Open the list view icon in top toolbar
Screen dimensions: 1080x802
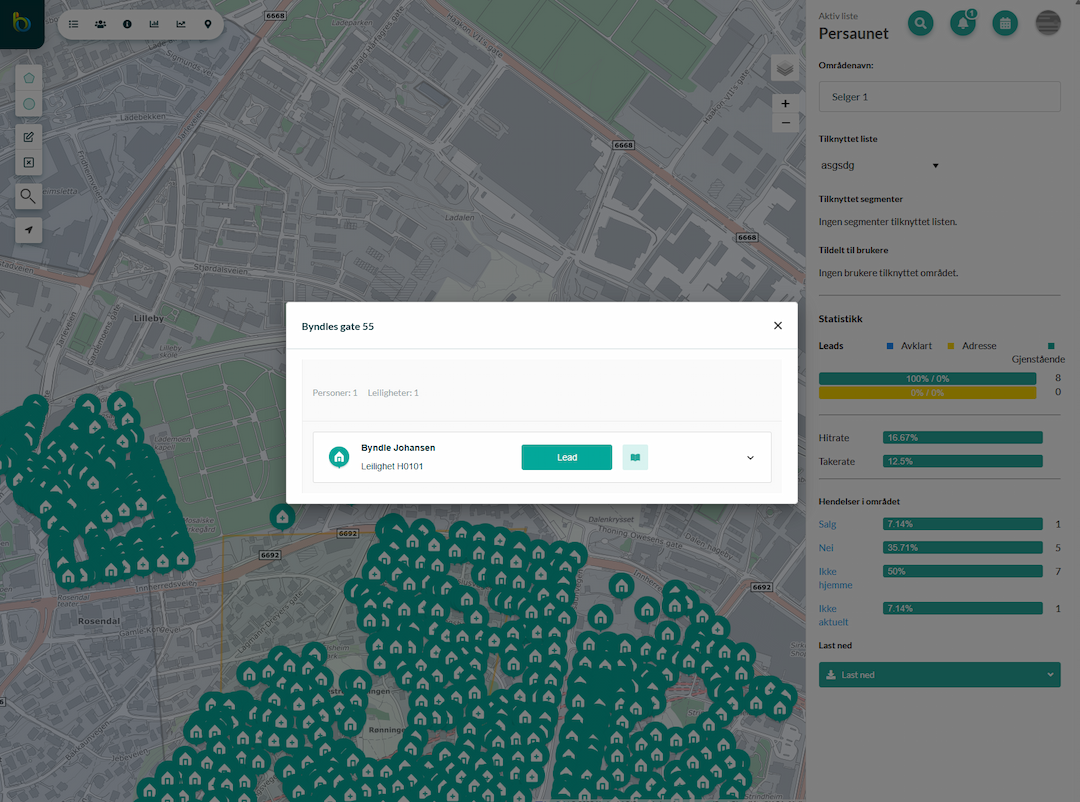click(74, 24)
